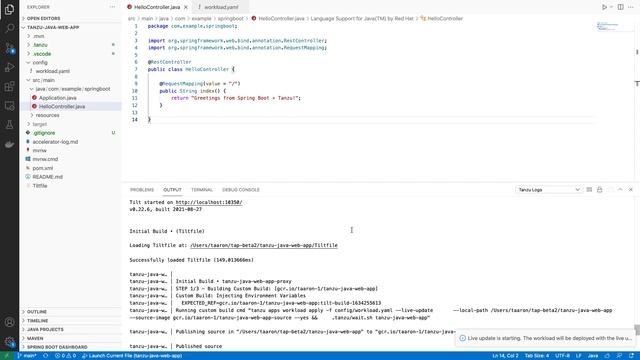This screenshot has height=360, width=640.
Task: Switch to the Debug Console tab
Action: tap(241, 190)
